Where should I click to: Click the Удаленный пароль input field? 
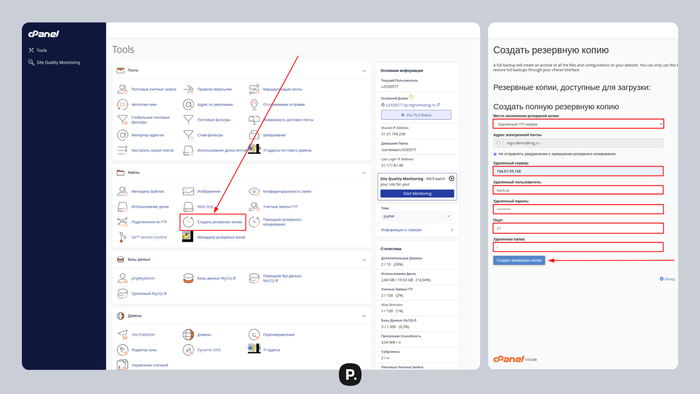click(578, 209)
